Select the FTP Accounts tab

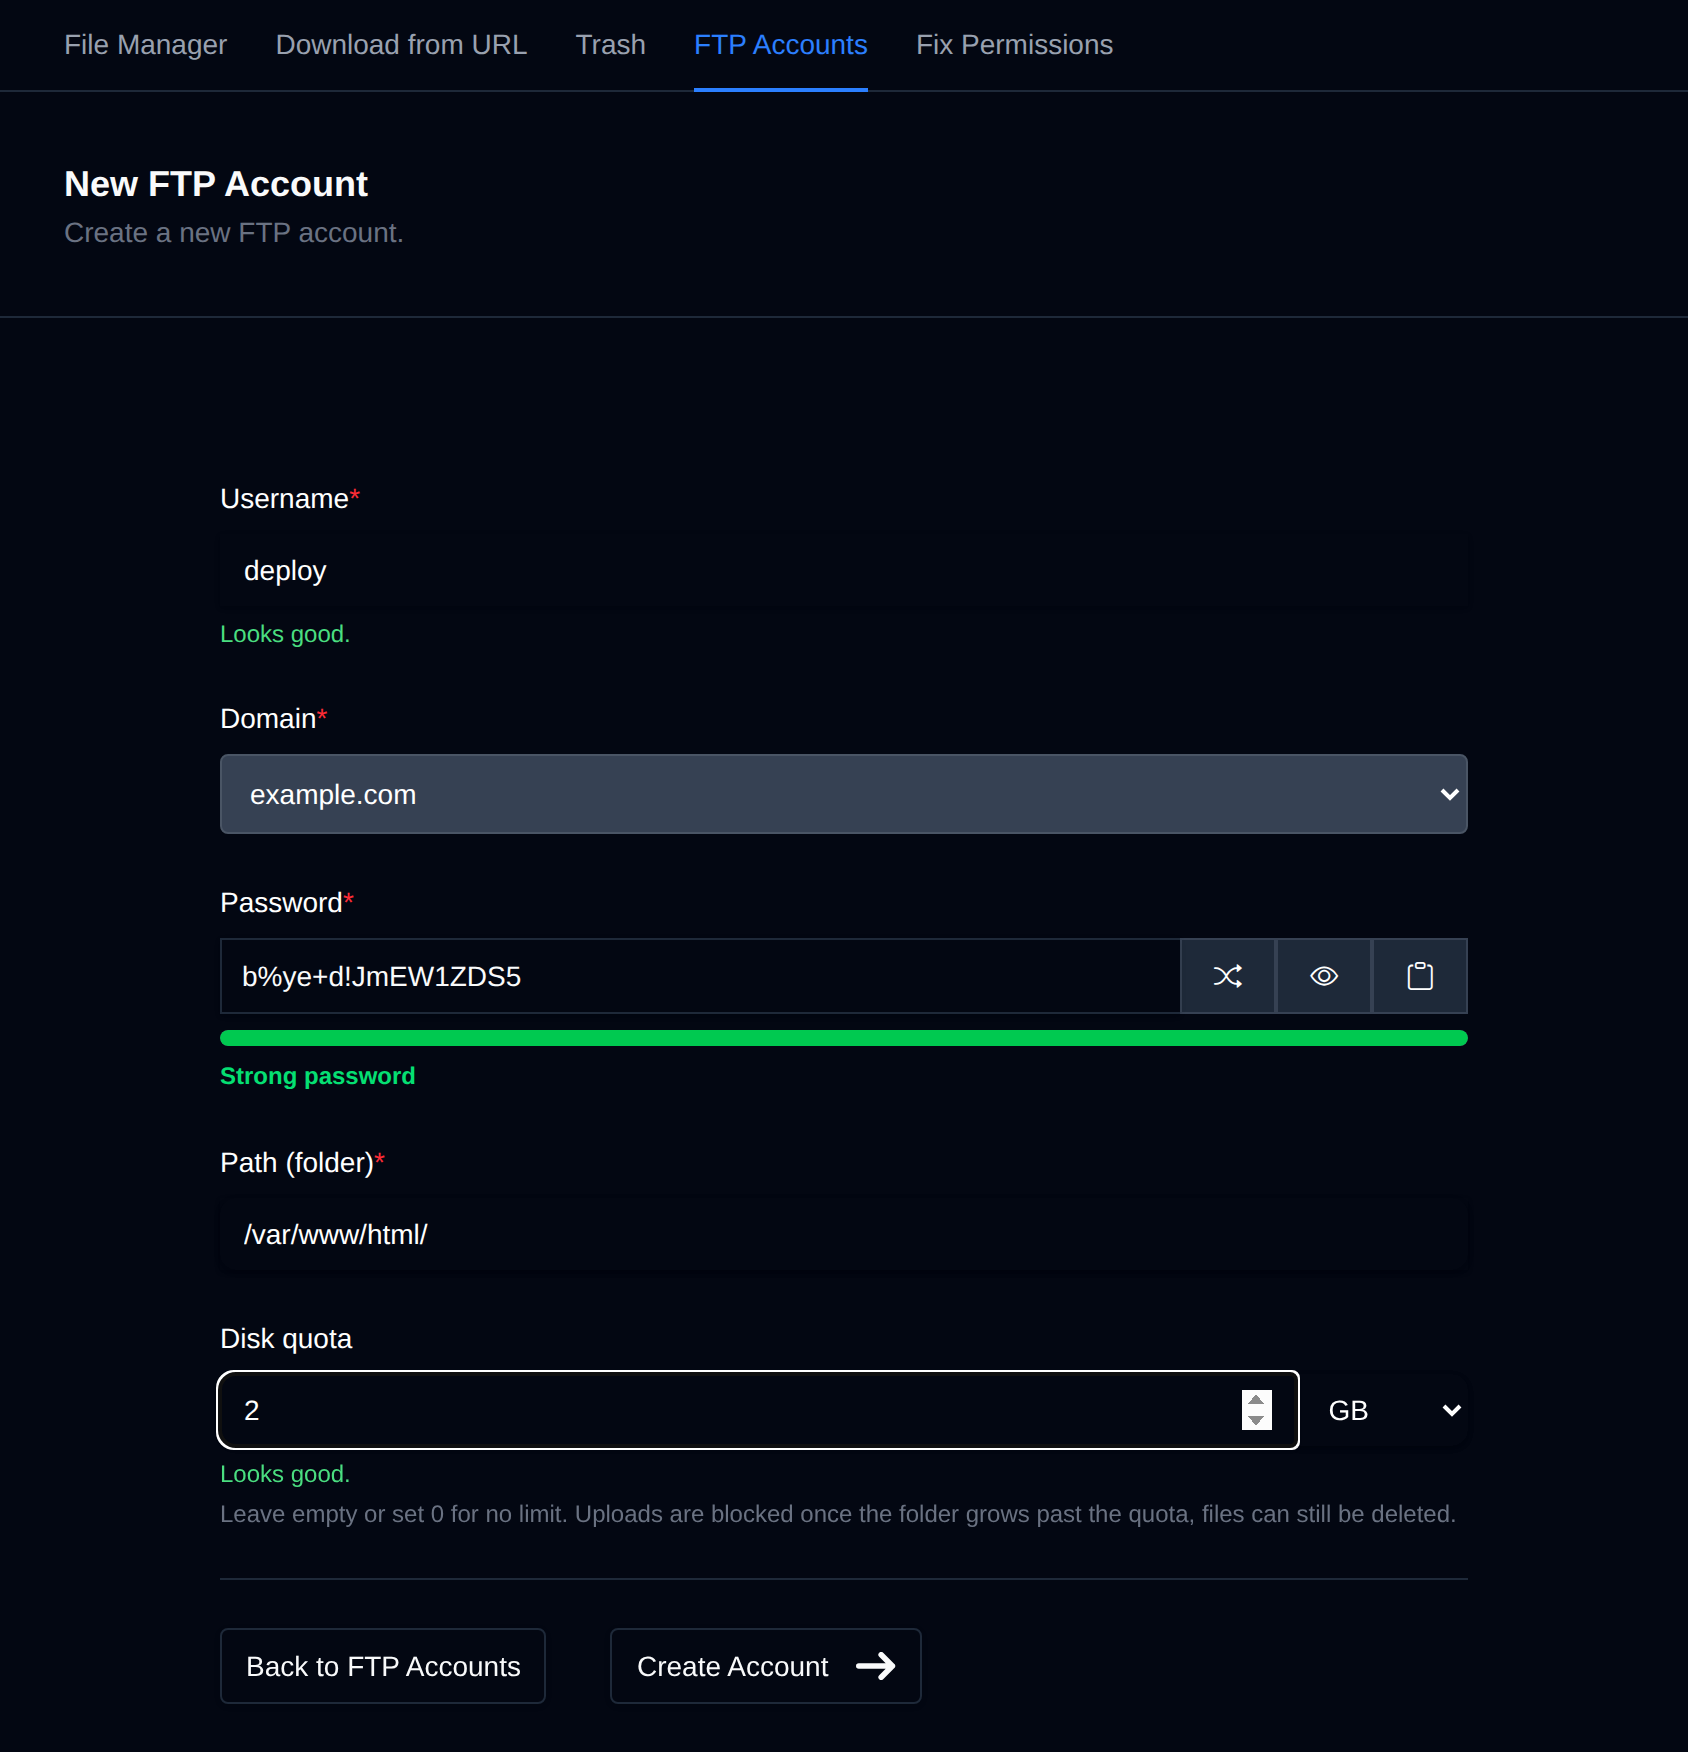(781, 45)
